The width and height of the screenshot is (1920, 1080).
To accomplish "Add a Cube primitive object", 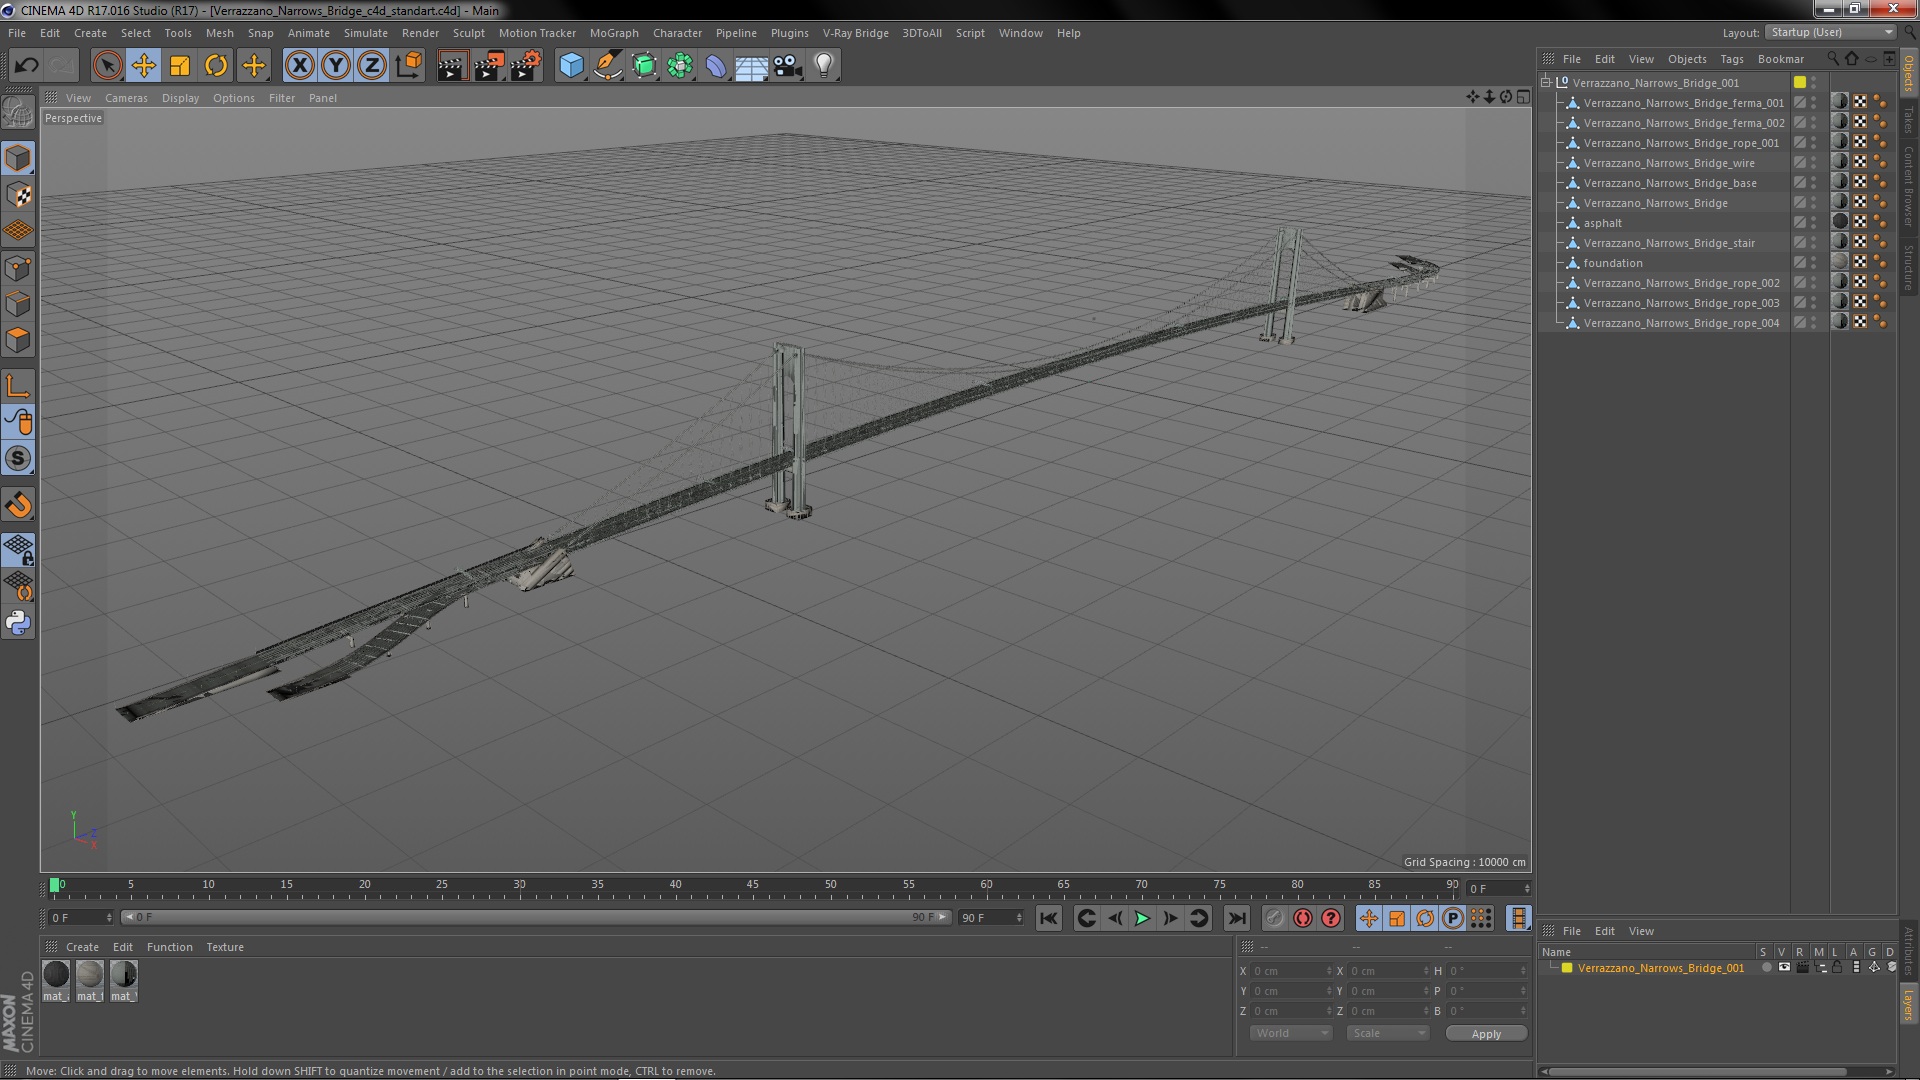I will 571,66.
